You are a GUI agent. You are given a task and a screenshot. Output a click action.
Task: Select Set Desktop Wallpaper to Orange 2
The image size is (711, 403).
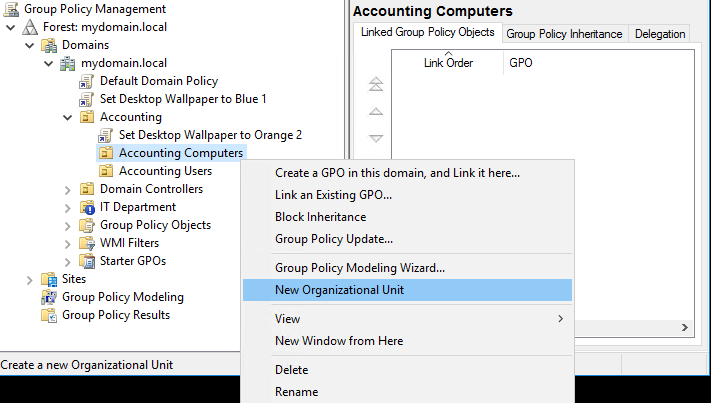click(x=210, y=135)
